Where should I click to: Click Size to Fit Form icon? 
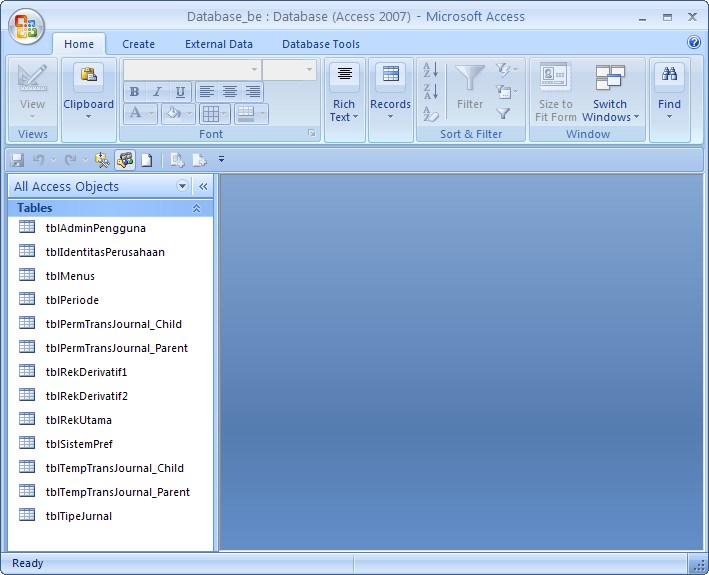555,77
